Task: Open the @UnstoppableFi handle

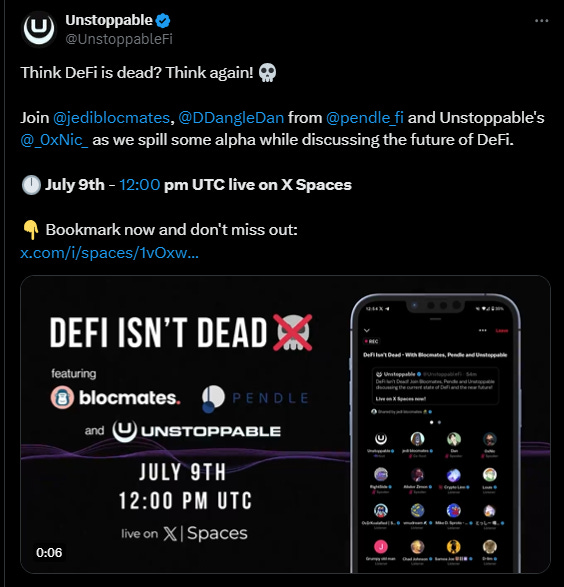Action: (x=119, y=39)
